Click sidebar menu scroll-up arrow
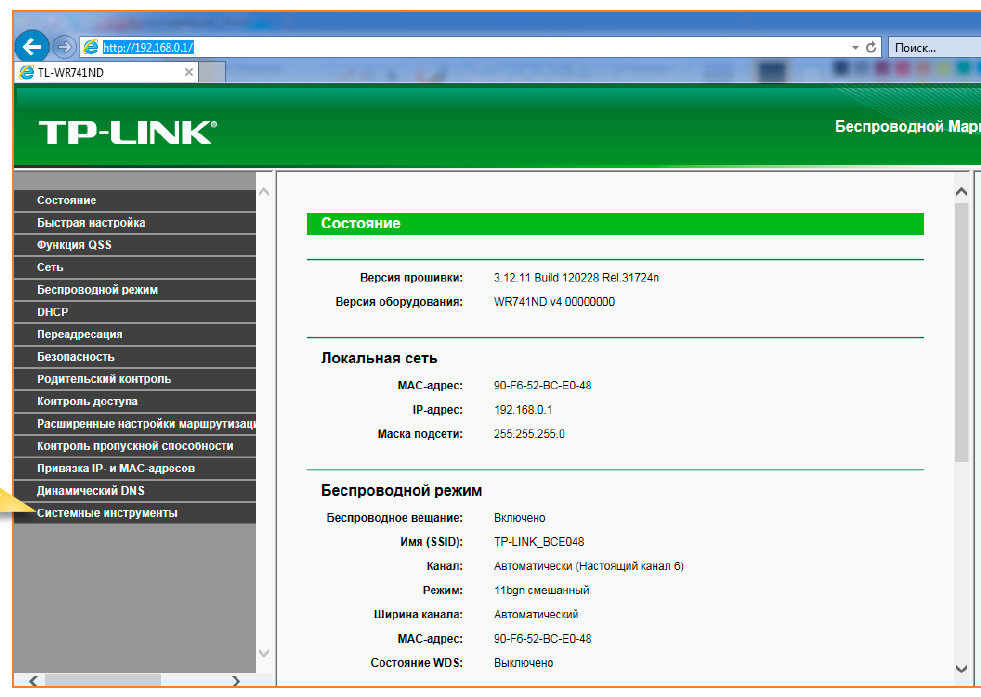 [x=264, y=191]
